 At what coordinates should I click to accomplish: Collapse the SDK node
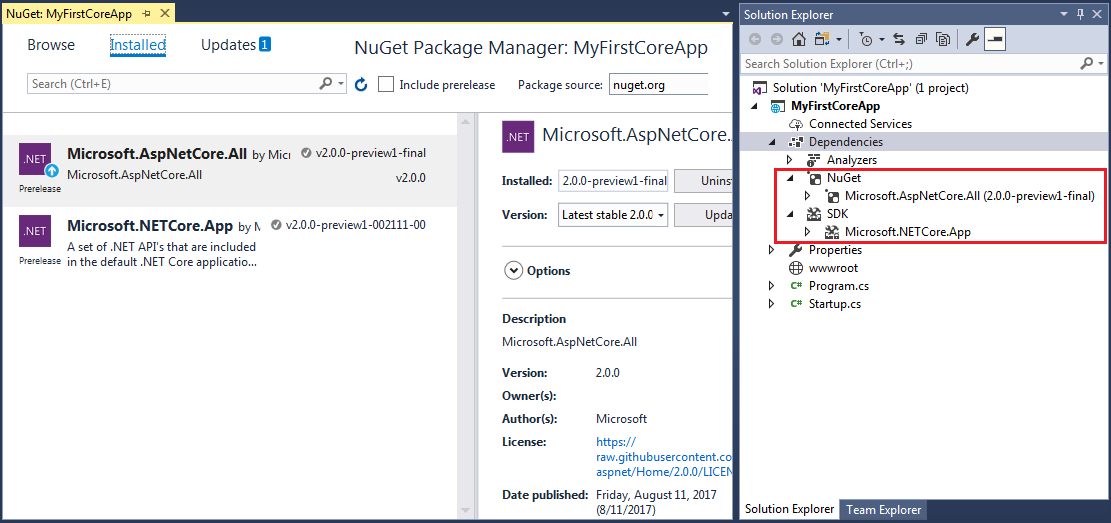pos(790,214)
